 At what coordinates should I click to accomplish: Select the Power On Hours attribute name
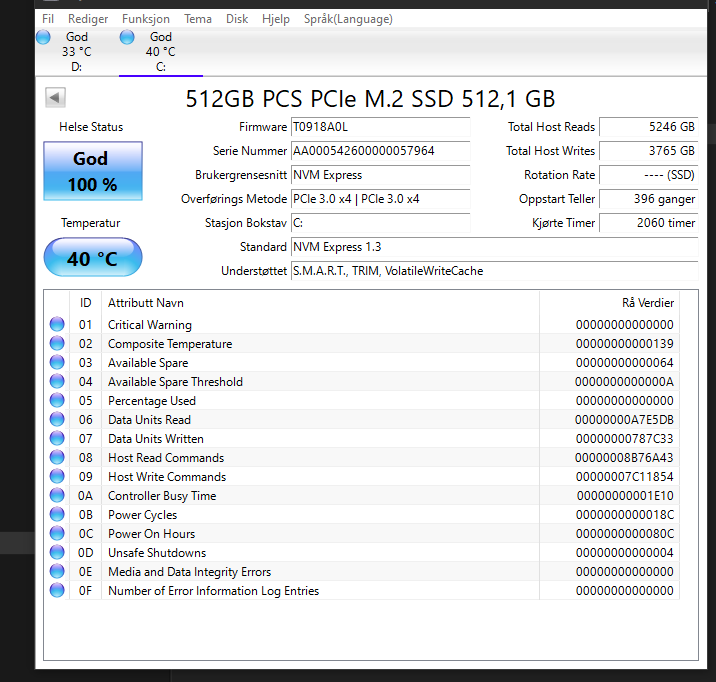click(151, 534)
